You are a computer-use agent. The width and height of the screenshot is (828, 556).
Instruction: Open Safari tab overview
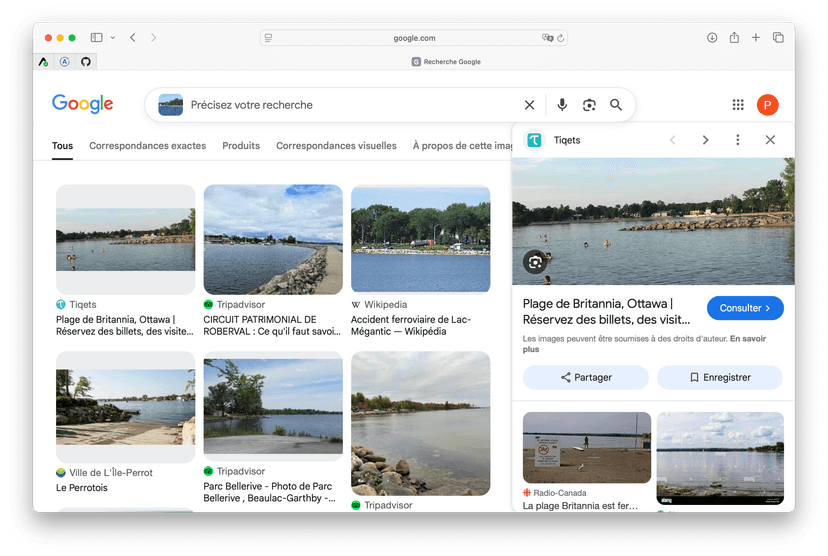(778, 38)
